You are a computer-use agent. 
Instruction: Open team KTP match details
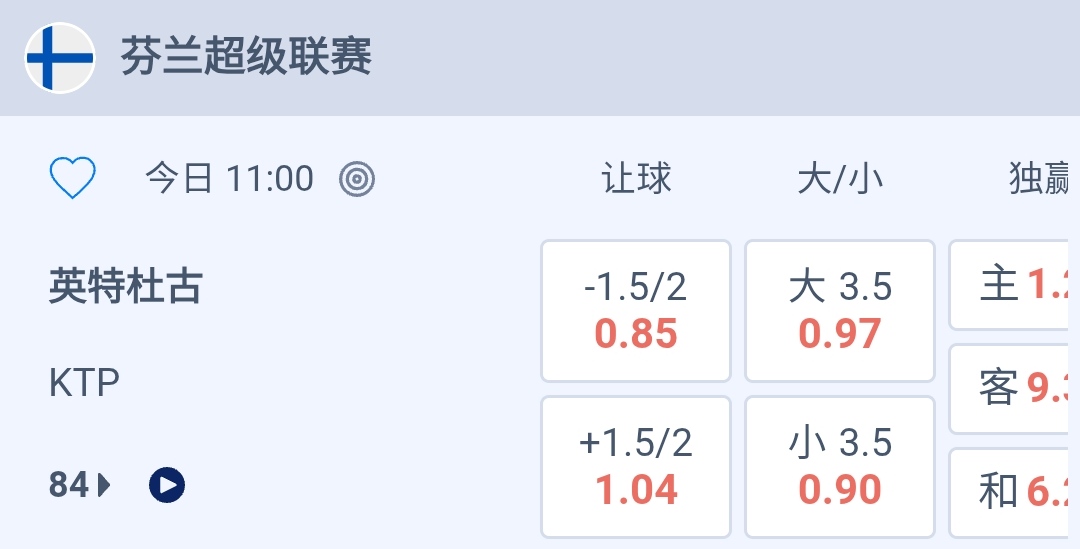coord(84,383)
